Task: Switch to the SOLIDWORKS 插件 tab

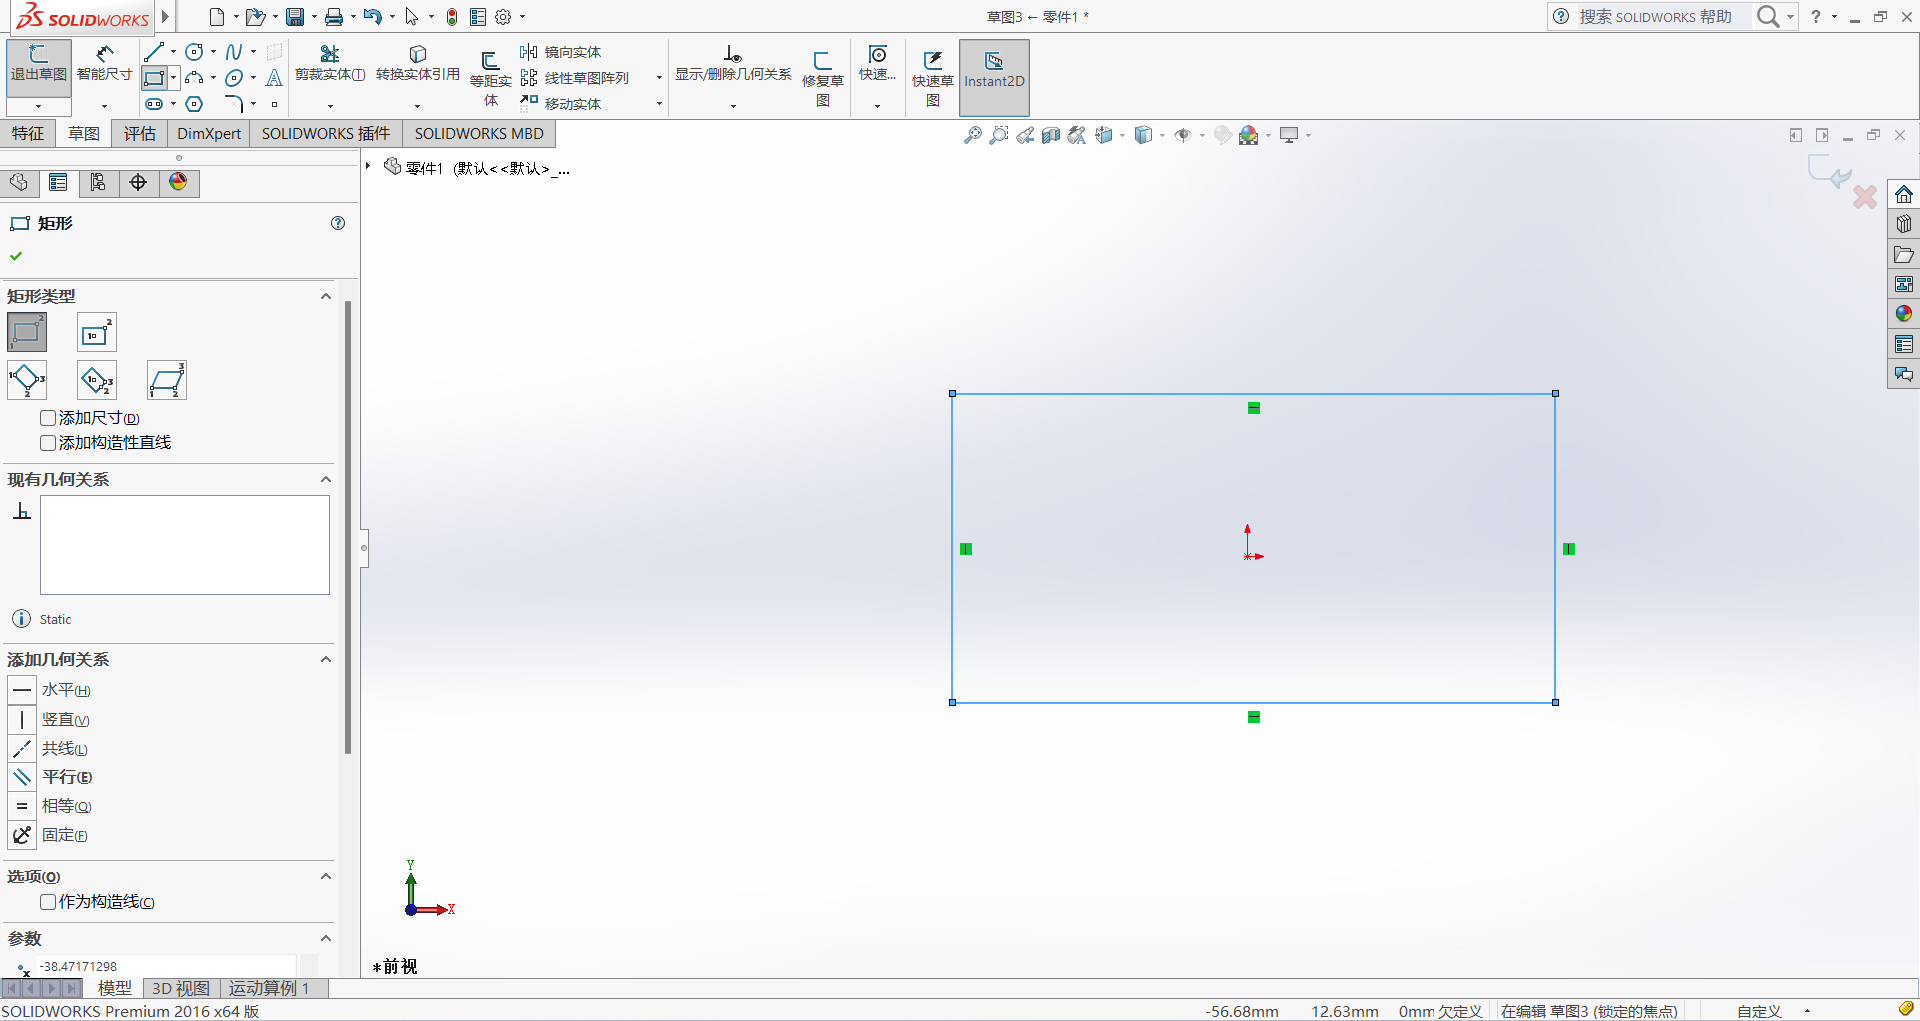Action: [x=326, y=133]
